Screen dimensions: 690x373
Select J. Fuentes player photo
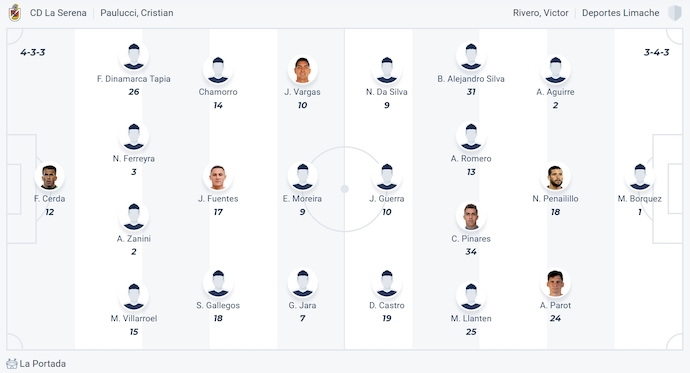tap(218, 176)
